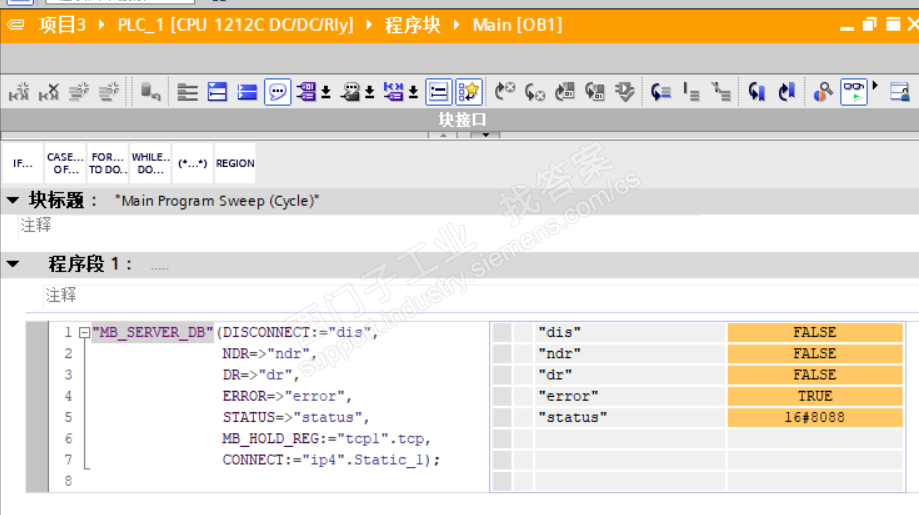Viewport: 919px width, 515px height.
Task: Click 程序块 in breadcrumb path
Action: [412, 25]
